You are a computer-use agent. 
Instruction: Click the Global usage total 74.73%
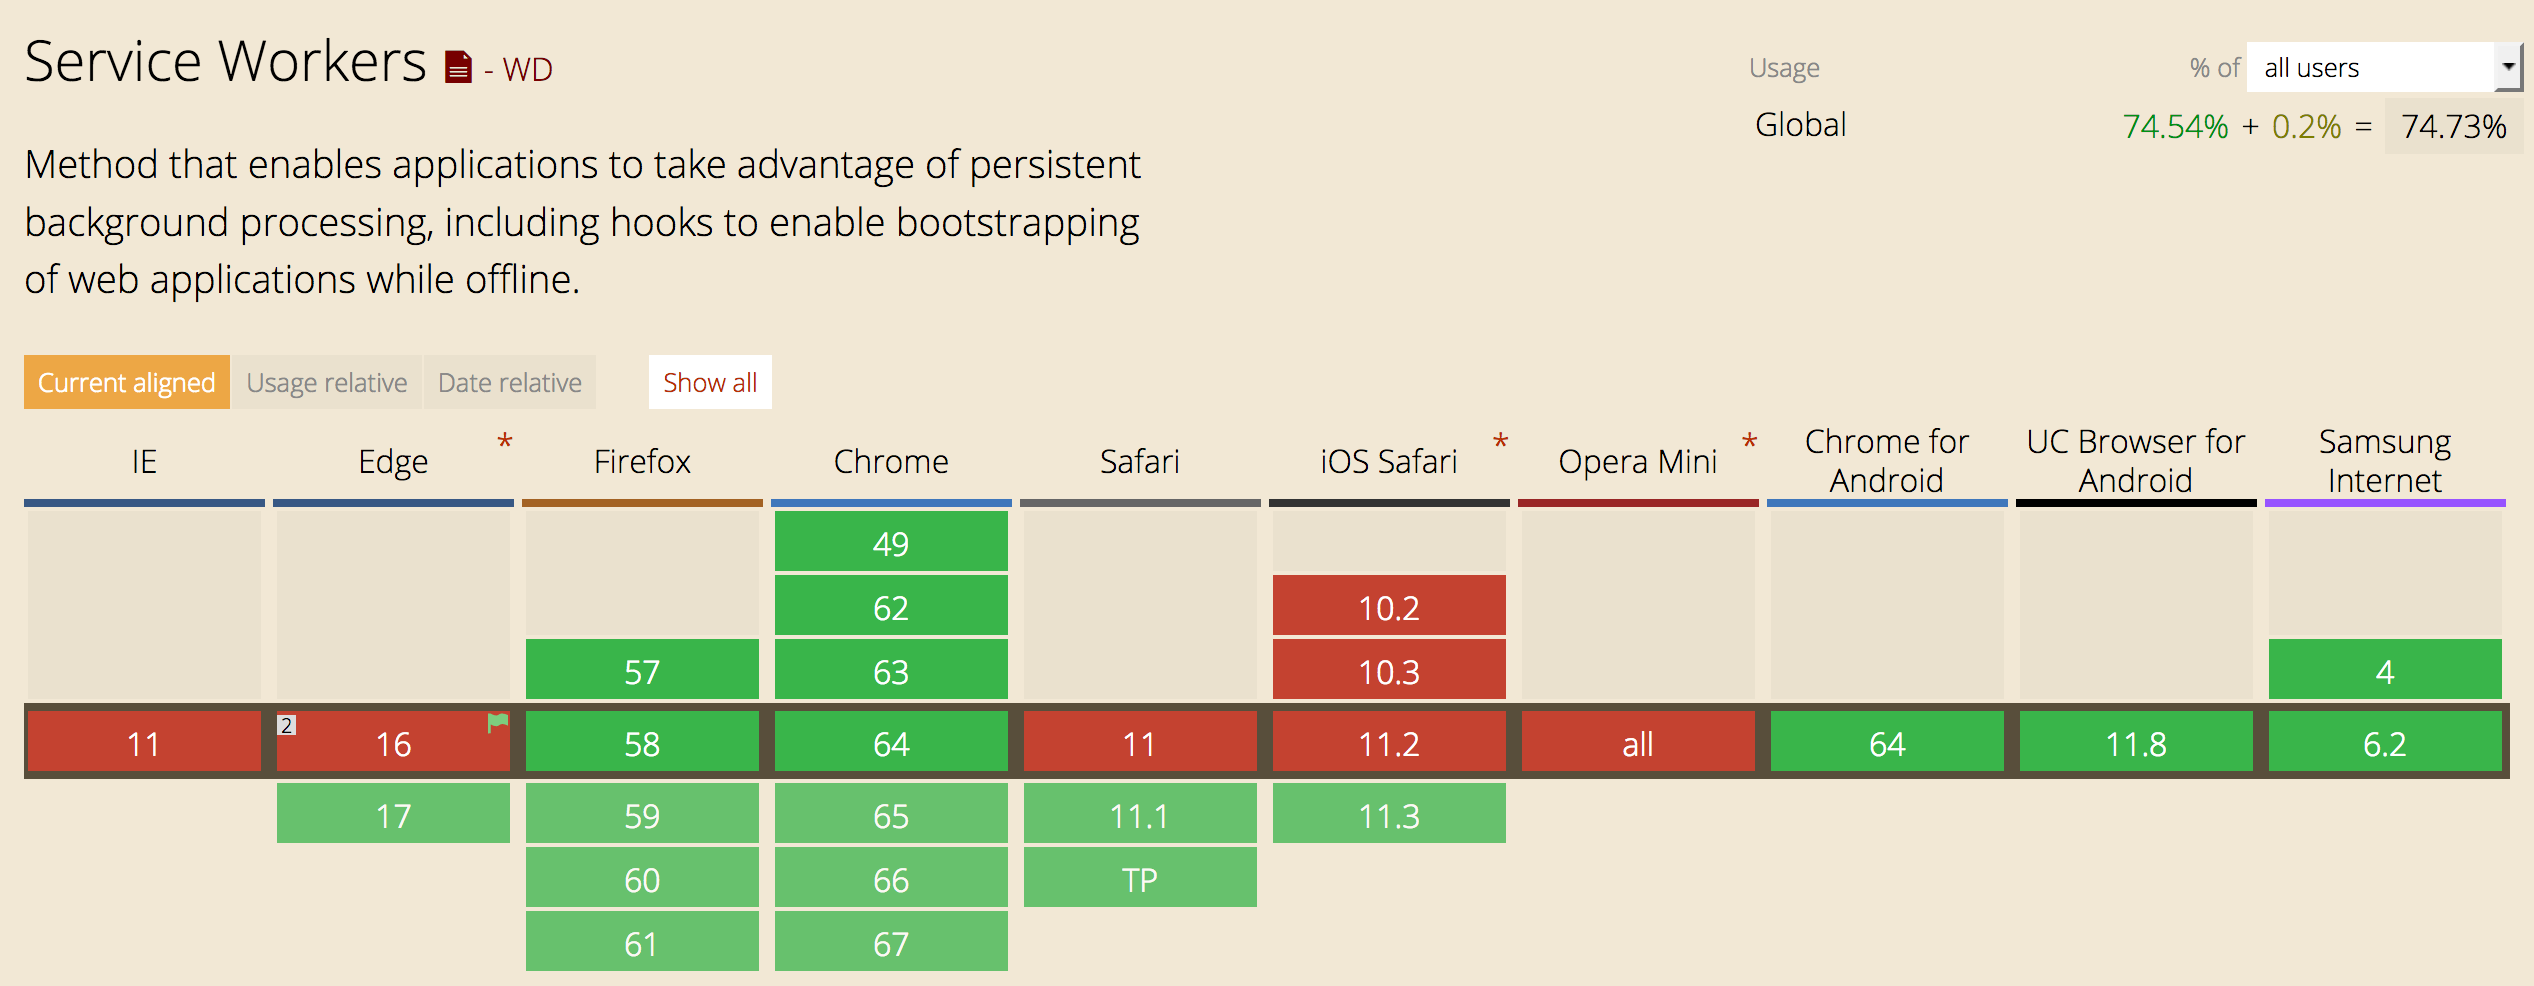pos(2453,126)
